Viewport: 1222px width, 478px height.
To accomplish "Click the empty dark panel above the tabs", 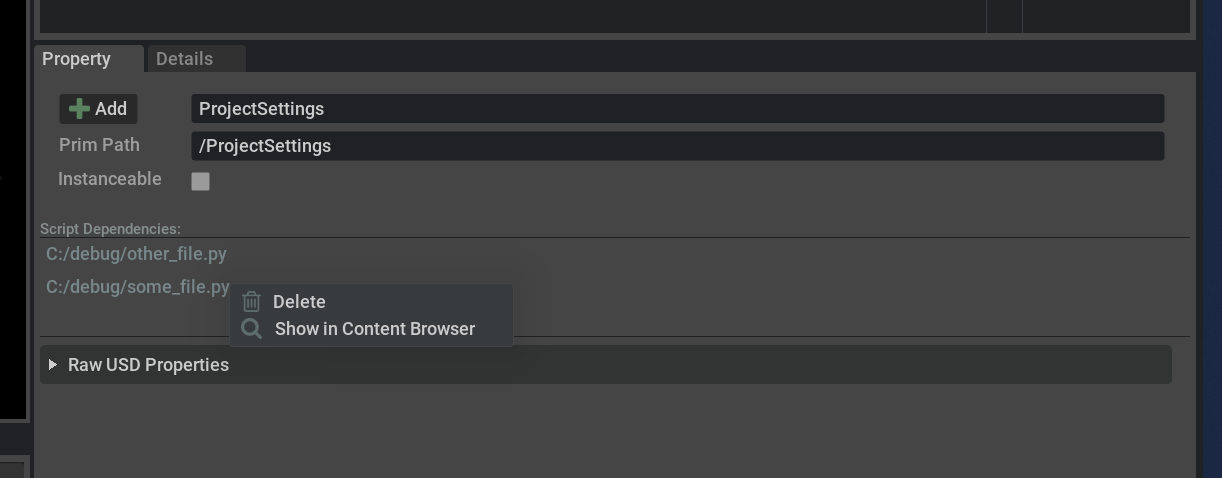I will point(500,15).
